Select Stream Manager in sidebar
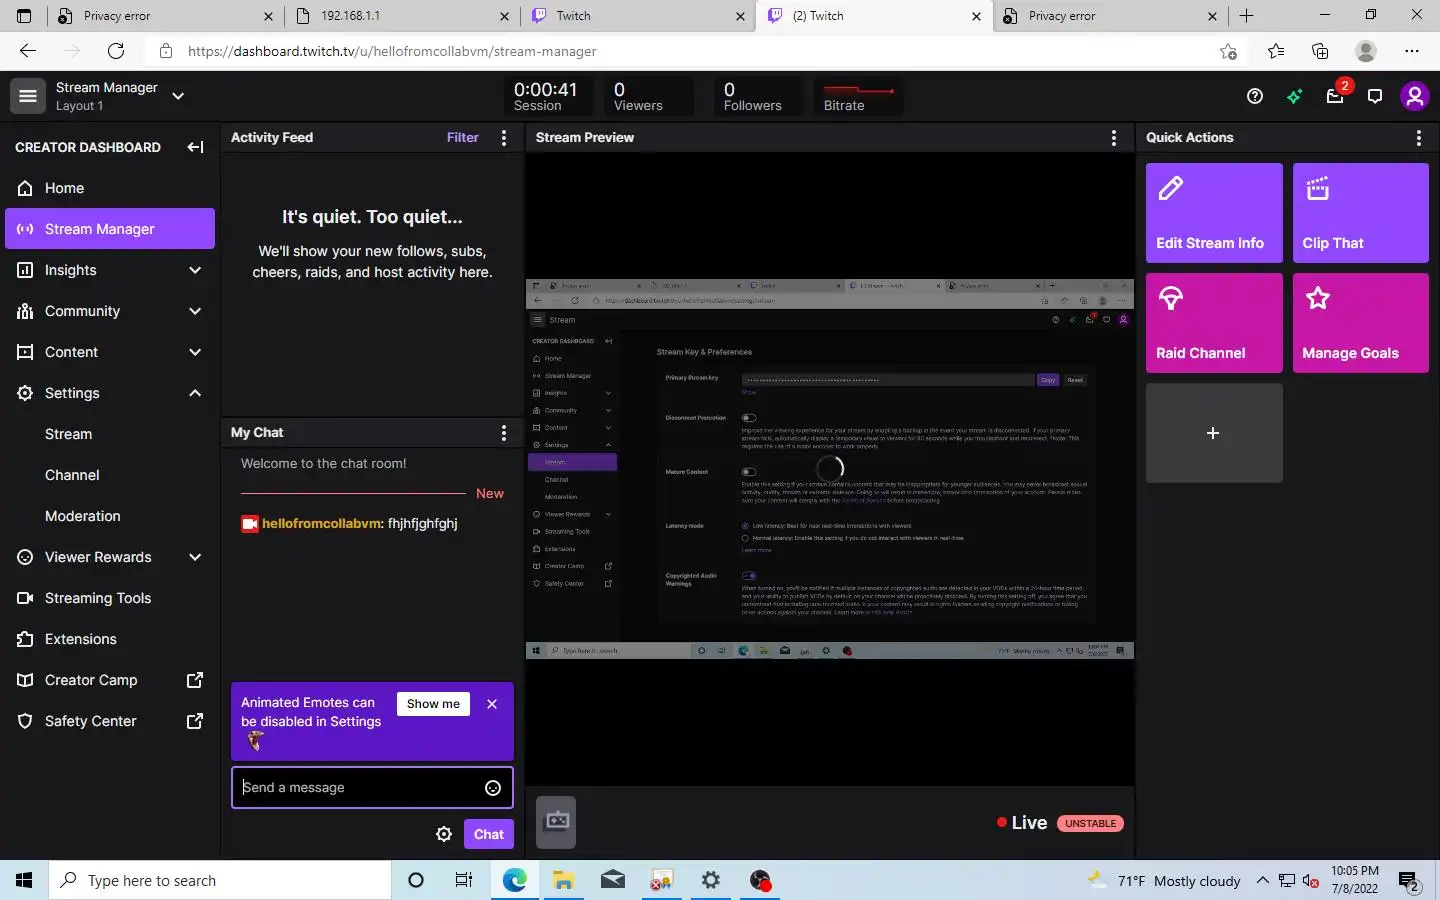The image size is (1440, 900). coord(110,229)
